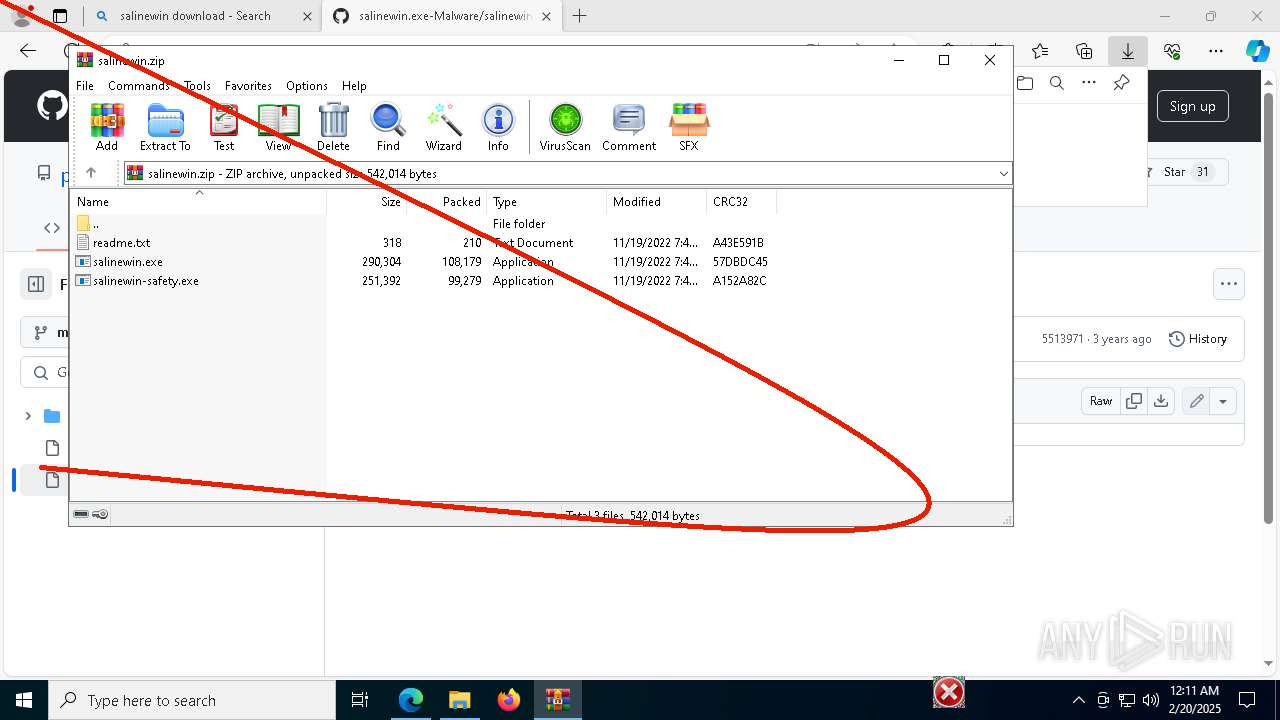Image resolution: width=1280 pixels, height=720 pixels.
Task: View the Raw file on GitHub
Action: (1101, 401)
